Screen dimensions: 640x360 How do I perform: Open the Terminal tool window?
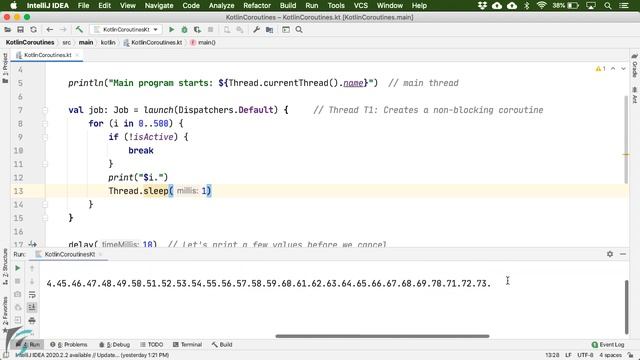pyautogui.click(x=187, y=344)
